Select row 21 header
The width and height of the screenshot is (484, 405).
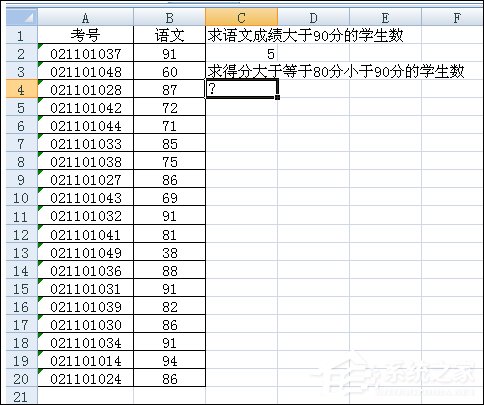point(22,396)
